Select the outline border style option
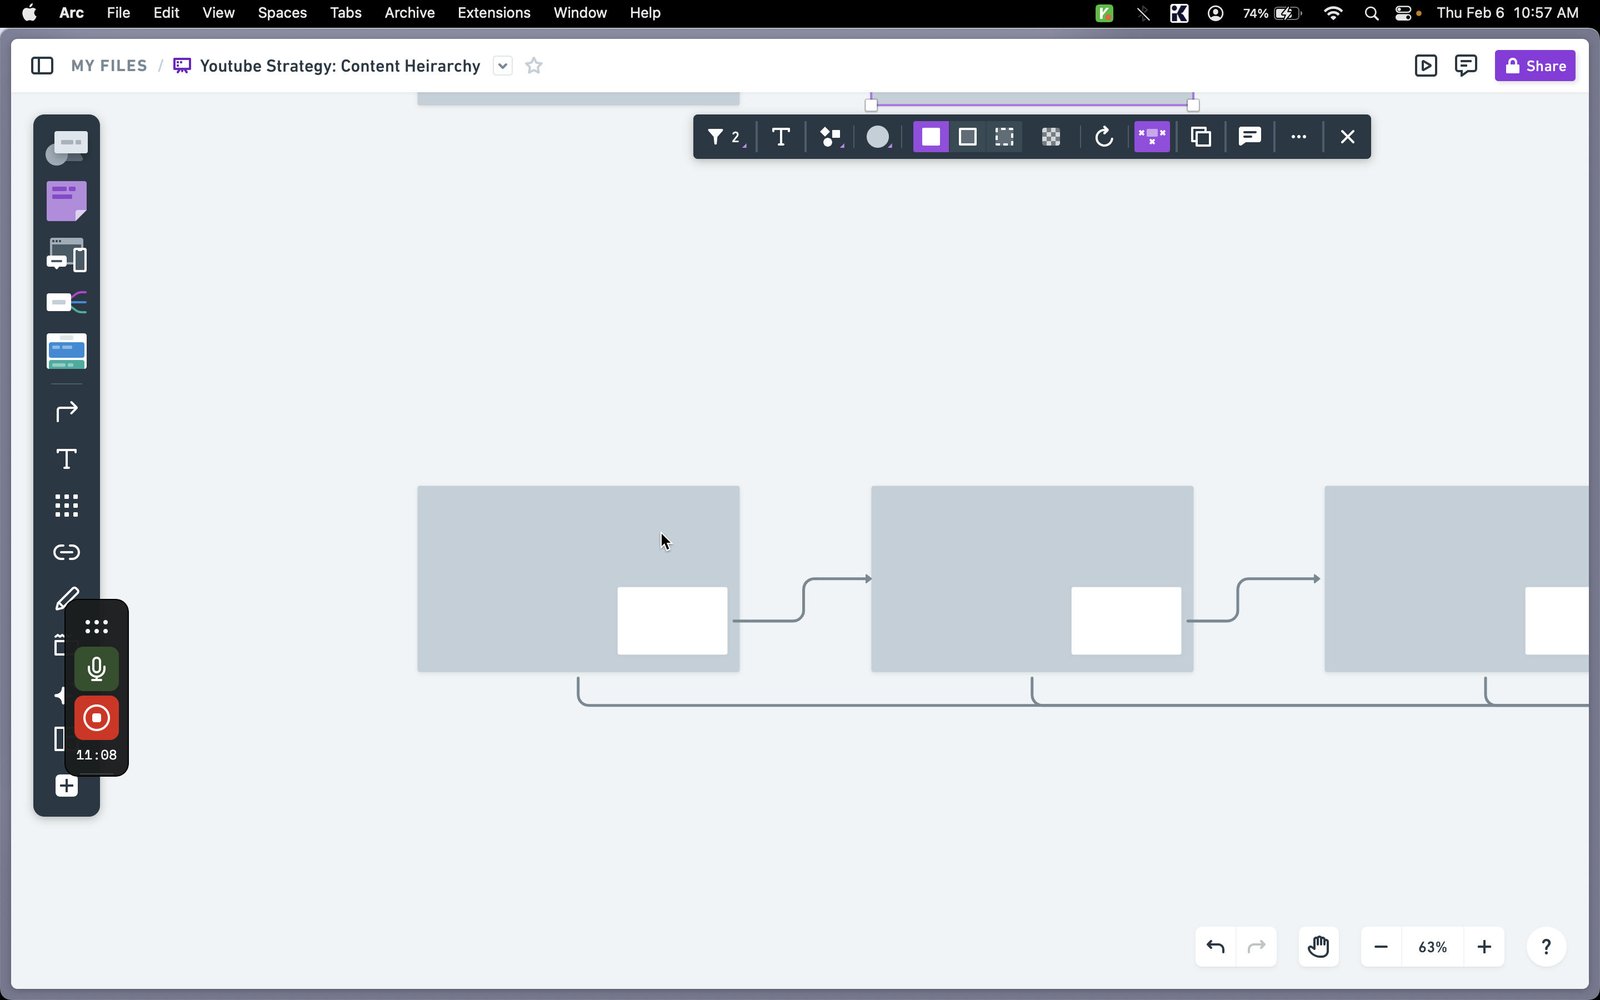 968,137
